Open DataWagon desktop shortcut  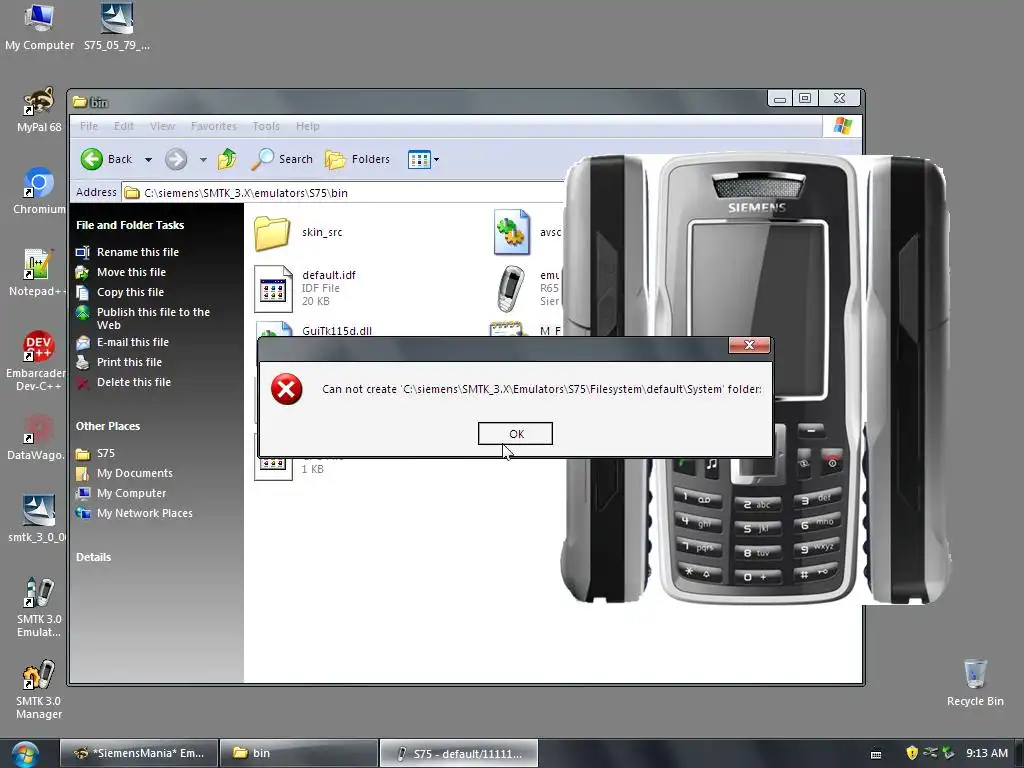pos(37,438)
